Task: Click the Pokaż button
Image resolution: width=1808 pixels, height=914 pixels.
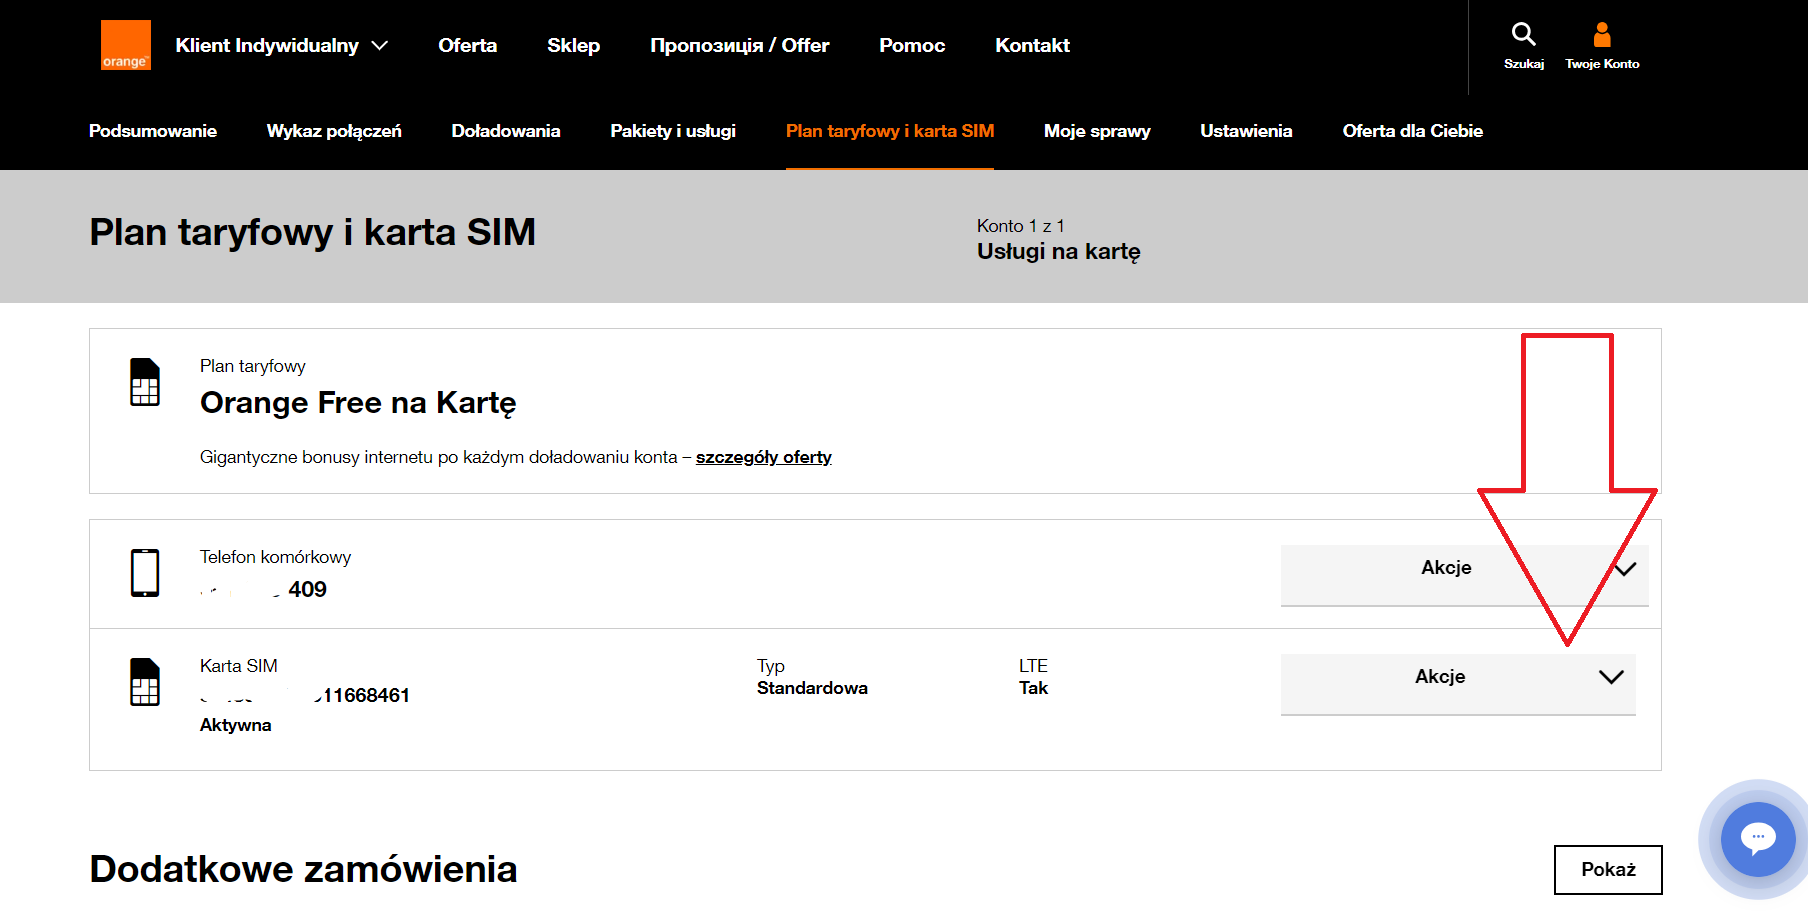Action: click(1608, 870)
